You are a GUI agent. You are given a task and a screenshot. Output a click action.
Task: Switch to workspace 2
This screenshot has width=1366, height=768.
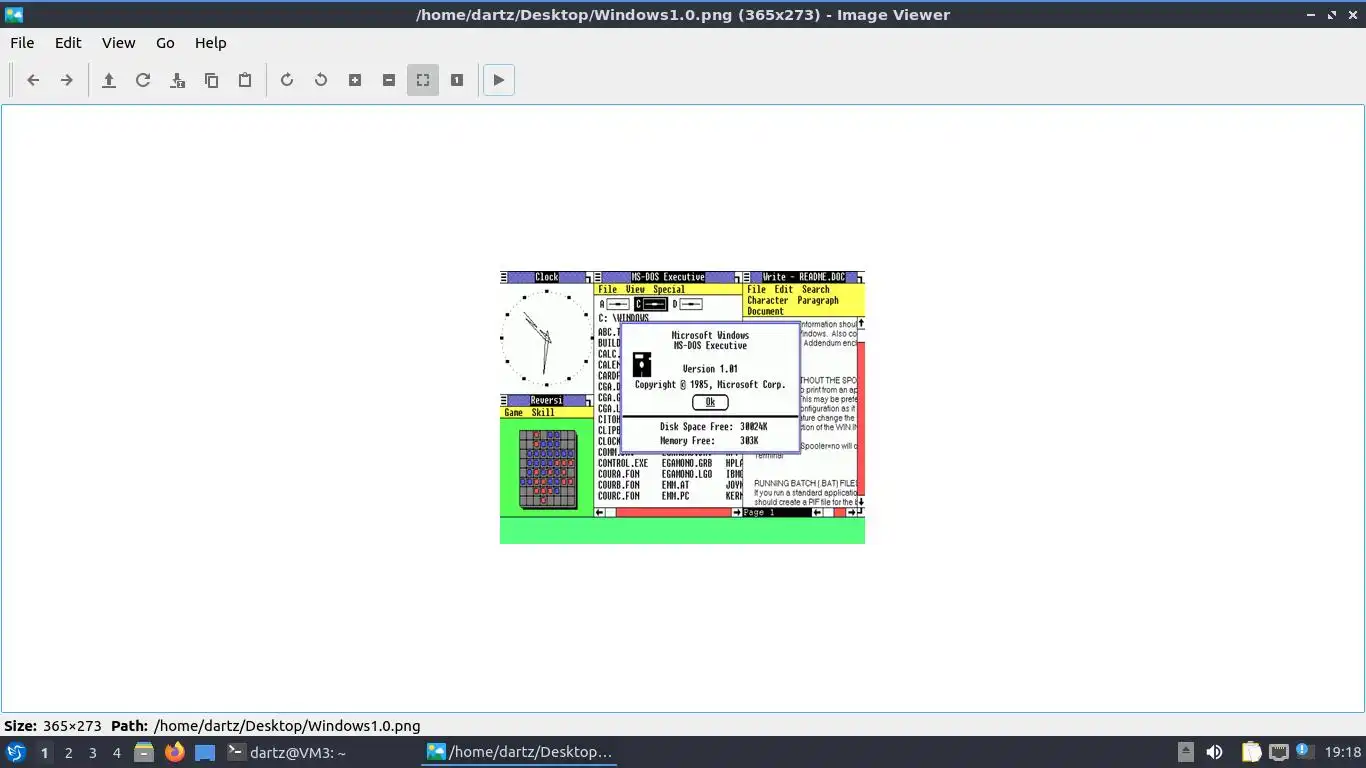coord(68,753)
